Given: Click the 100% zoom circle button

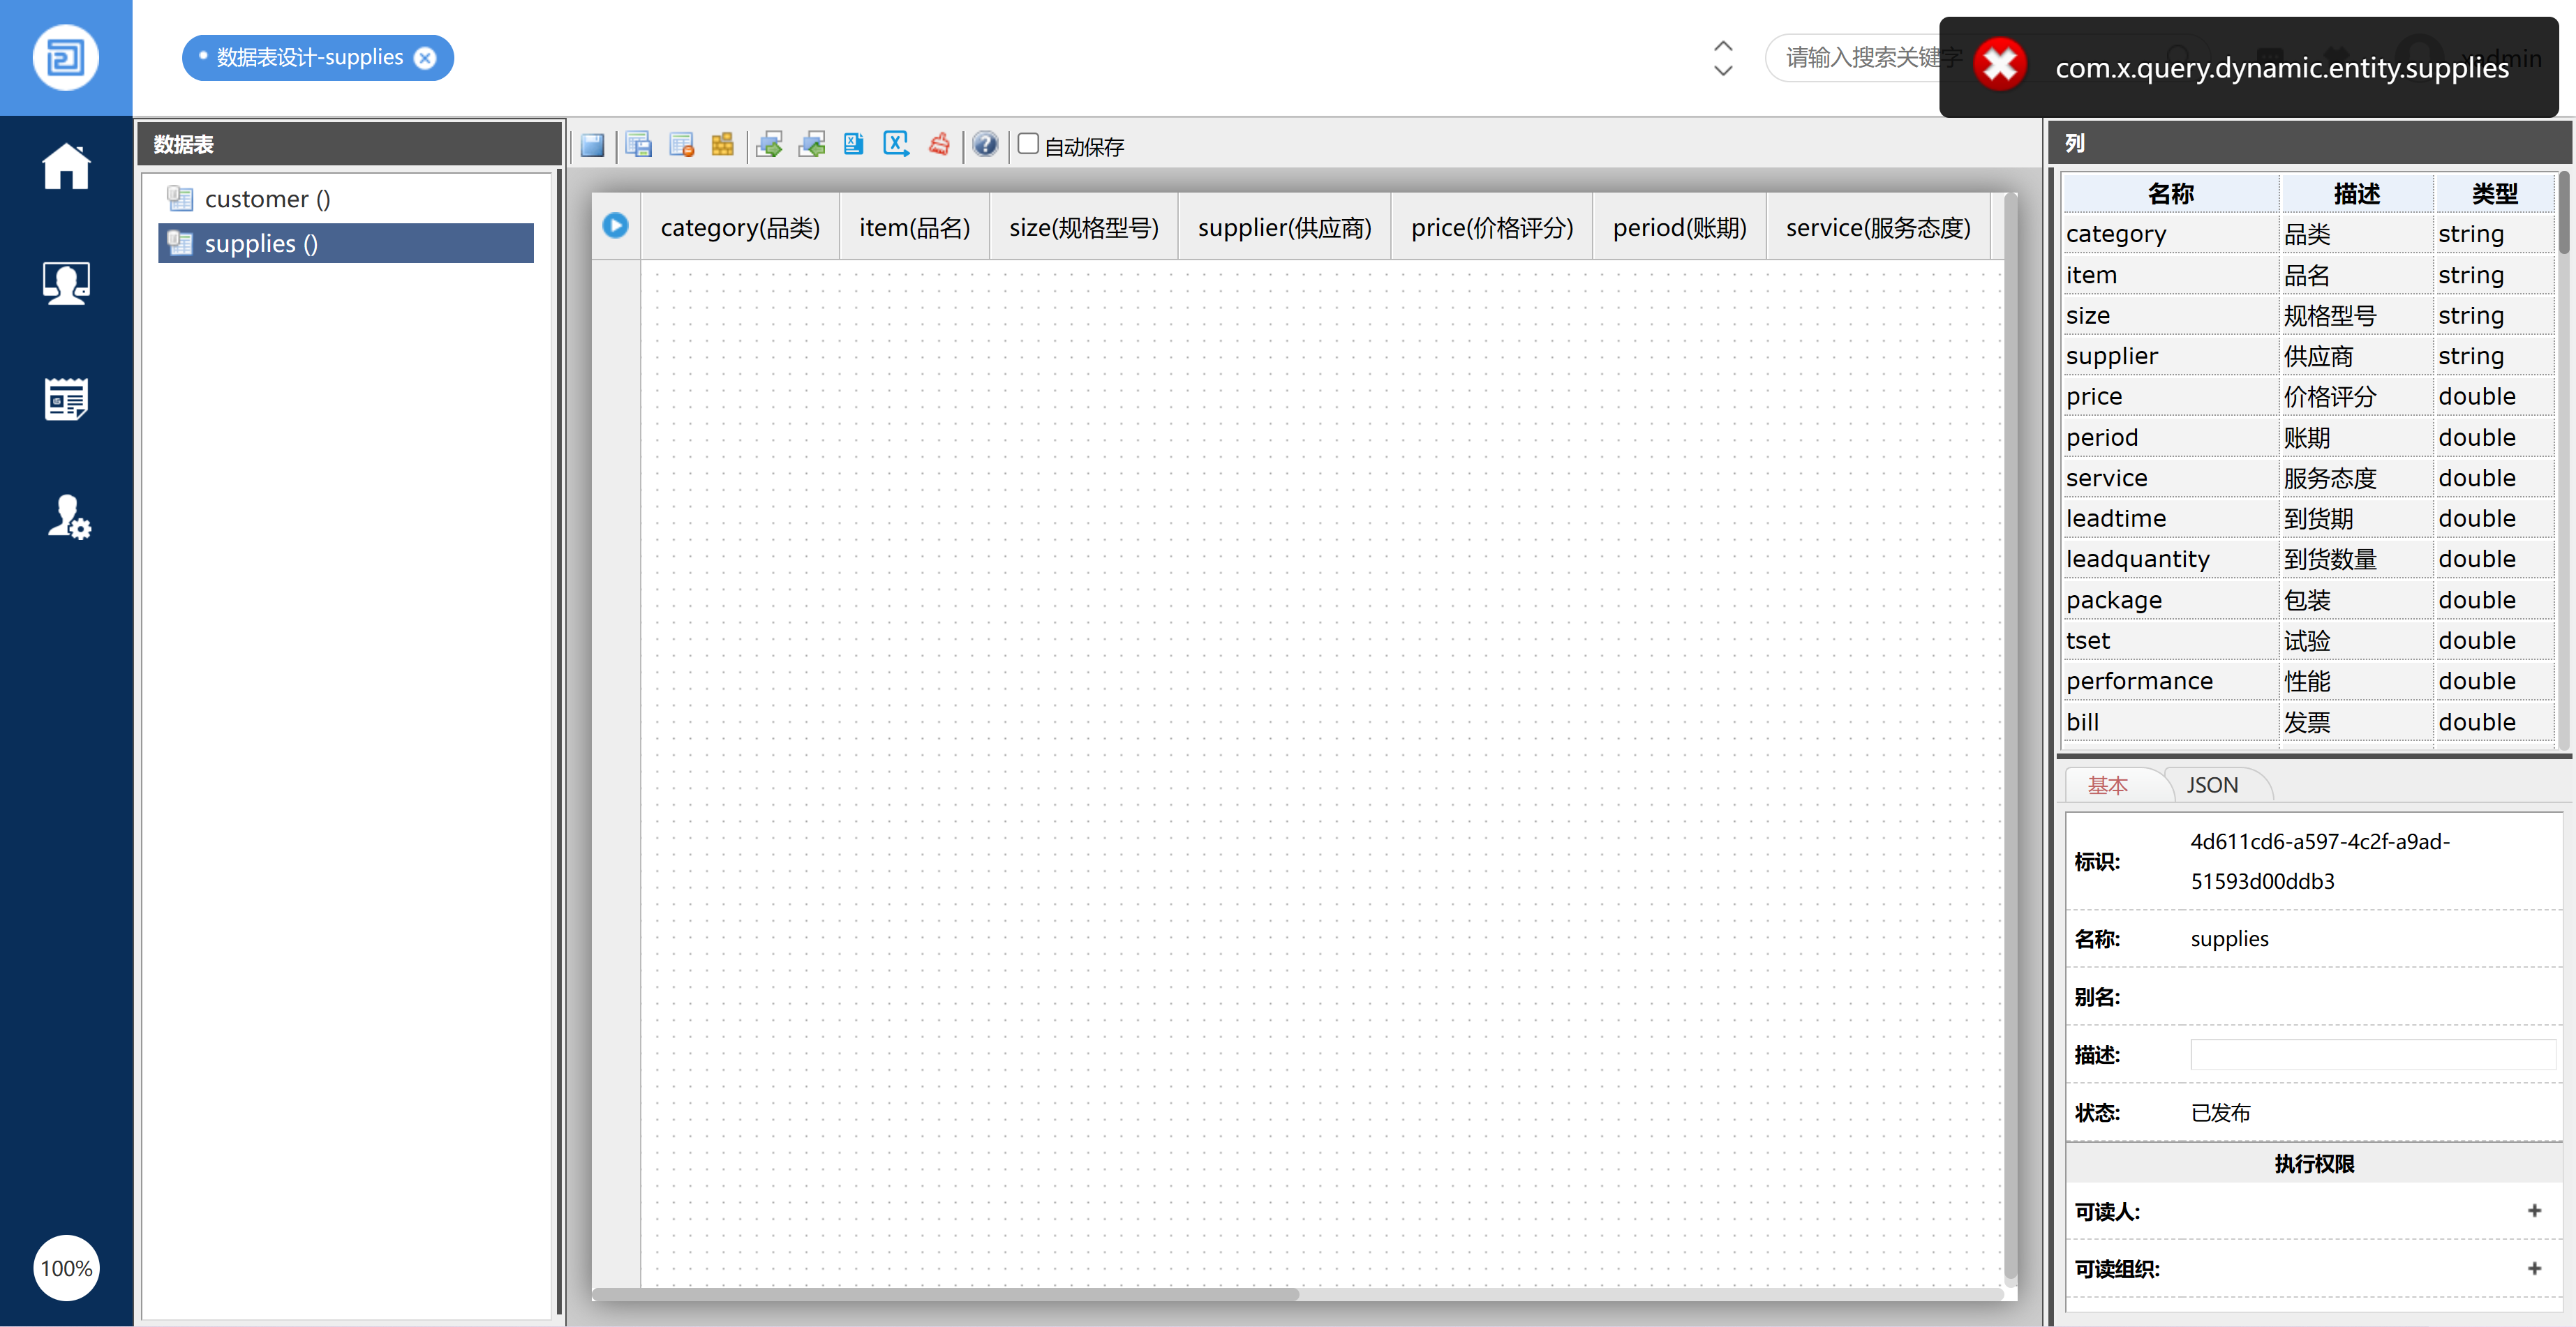Looking at the screenshot, I should [x=66, y=1268].
